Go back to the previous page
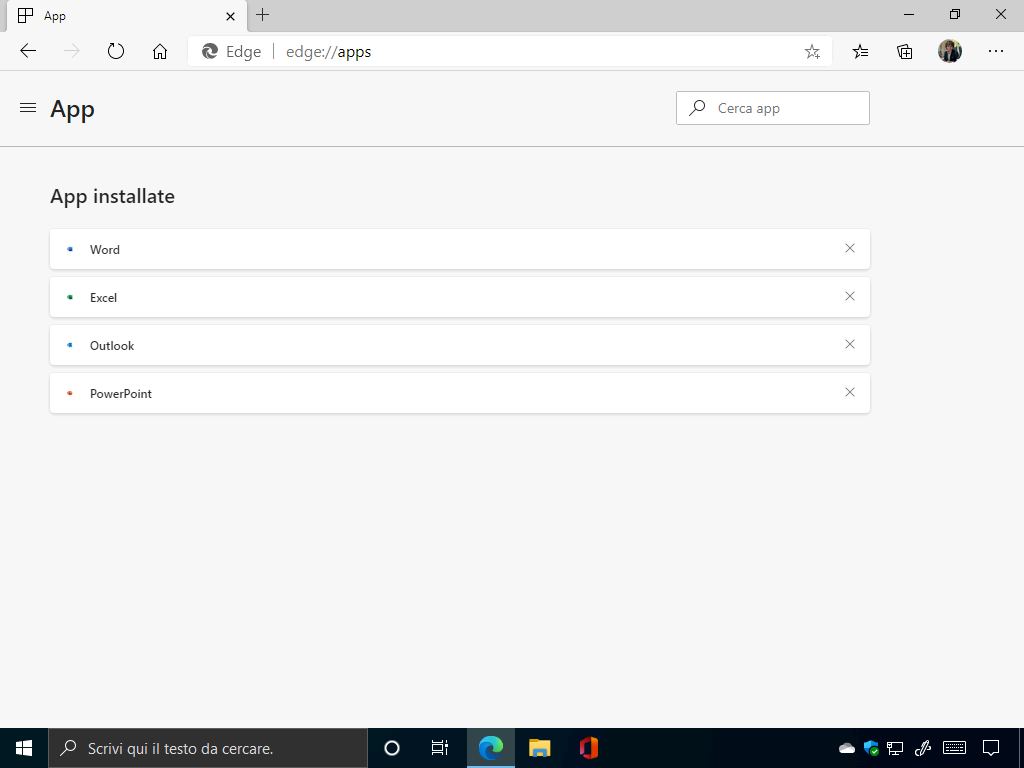 (x=28, y=51)
